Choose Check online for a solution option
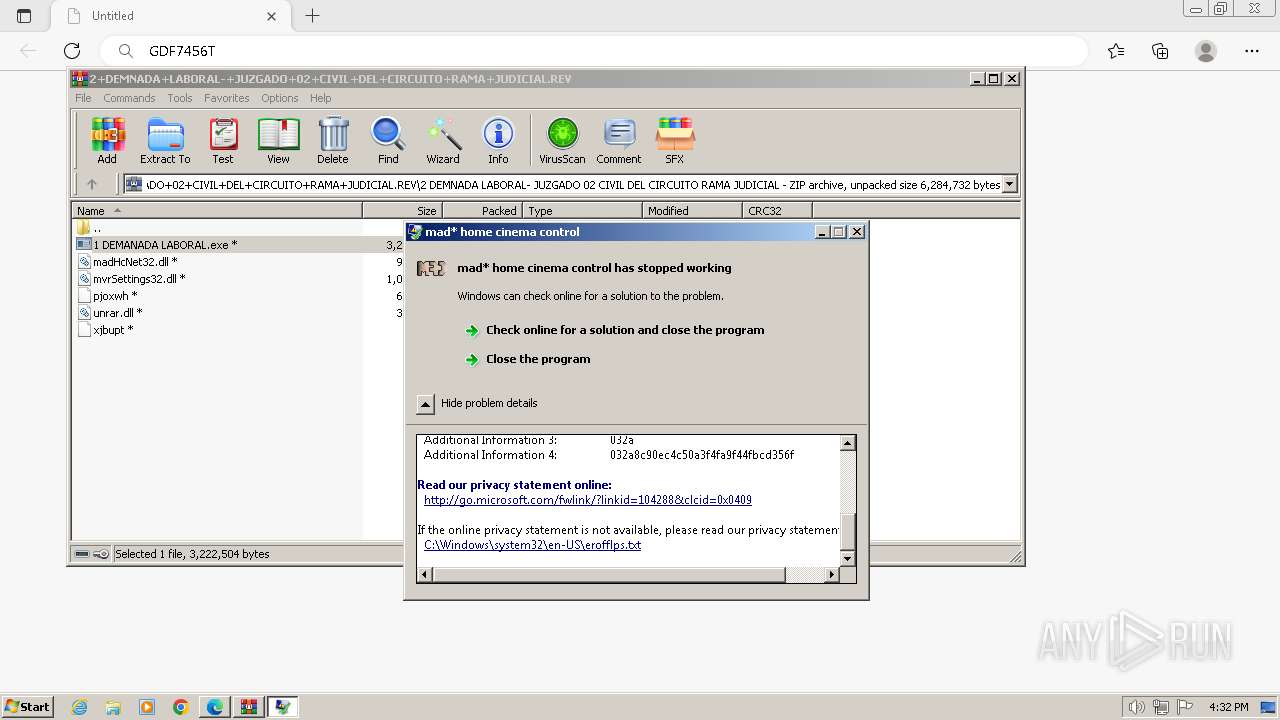Screen dimensions: 1280x720 click(625, 330)
